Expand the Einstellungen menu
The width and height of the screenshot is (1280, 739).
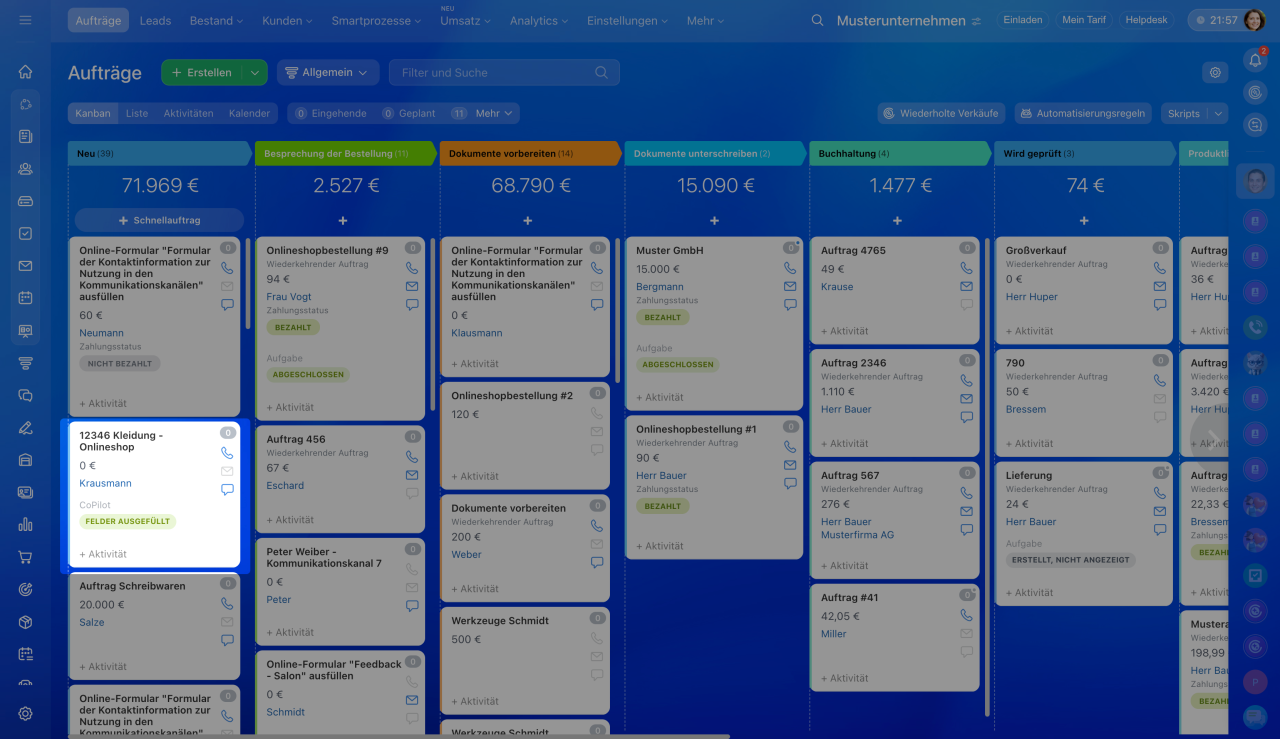628,20
